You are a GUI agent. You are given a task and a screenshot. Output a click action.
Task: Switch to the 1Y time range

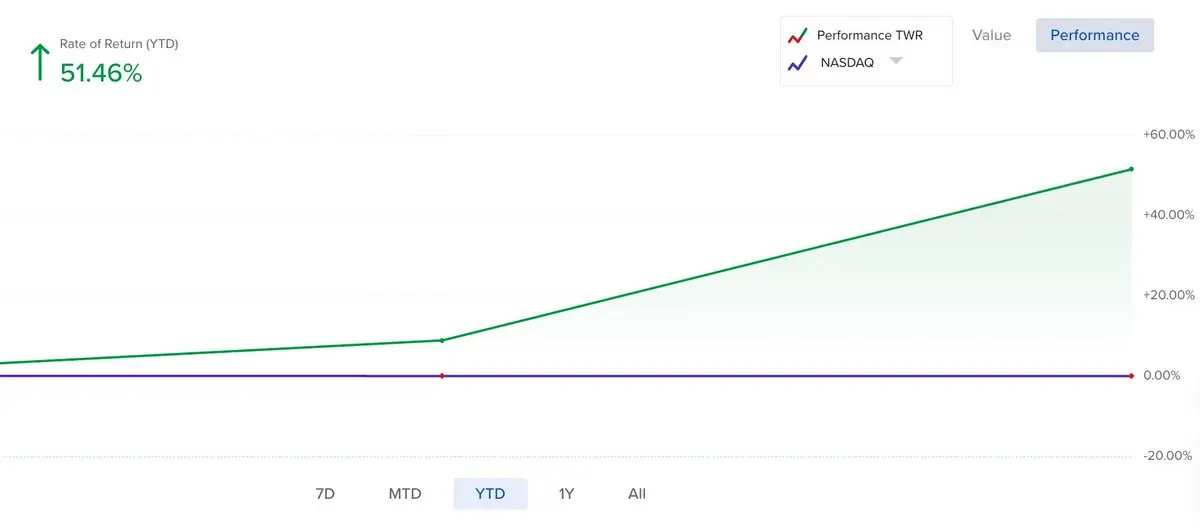[567, 494]
